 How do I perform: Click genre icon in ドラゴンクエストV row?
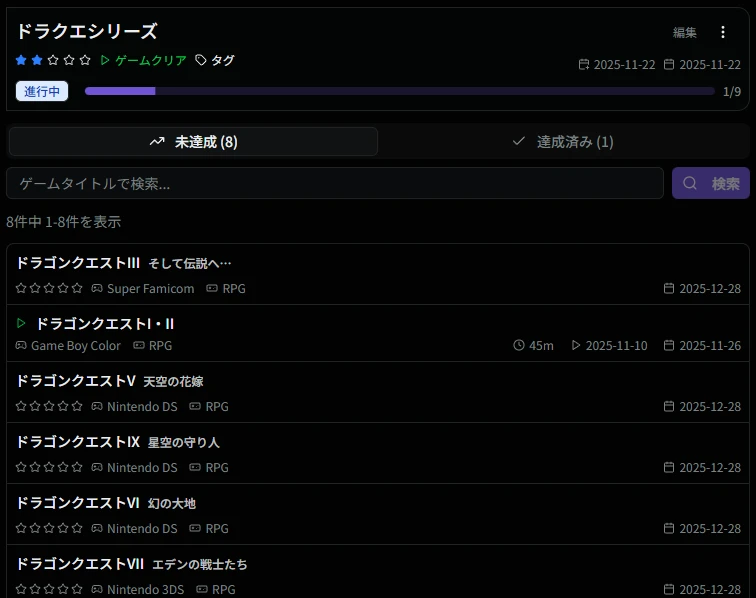tap(195, 407)
